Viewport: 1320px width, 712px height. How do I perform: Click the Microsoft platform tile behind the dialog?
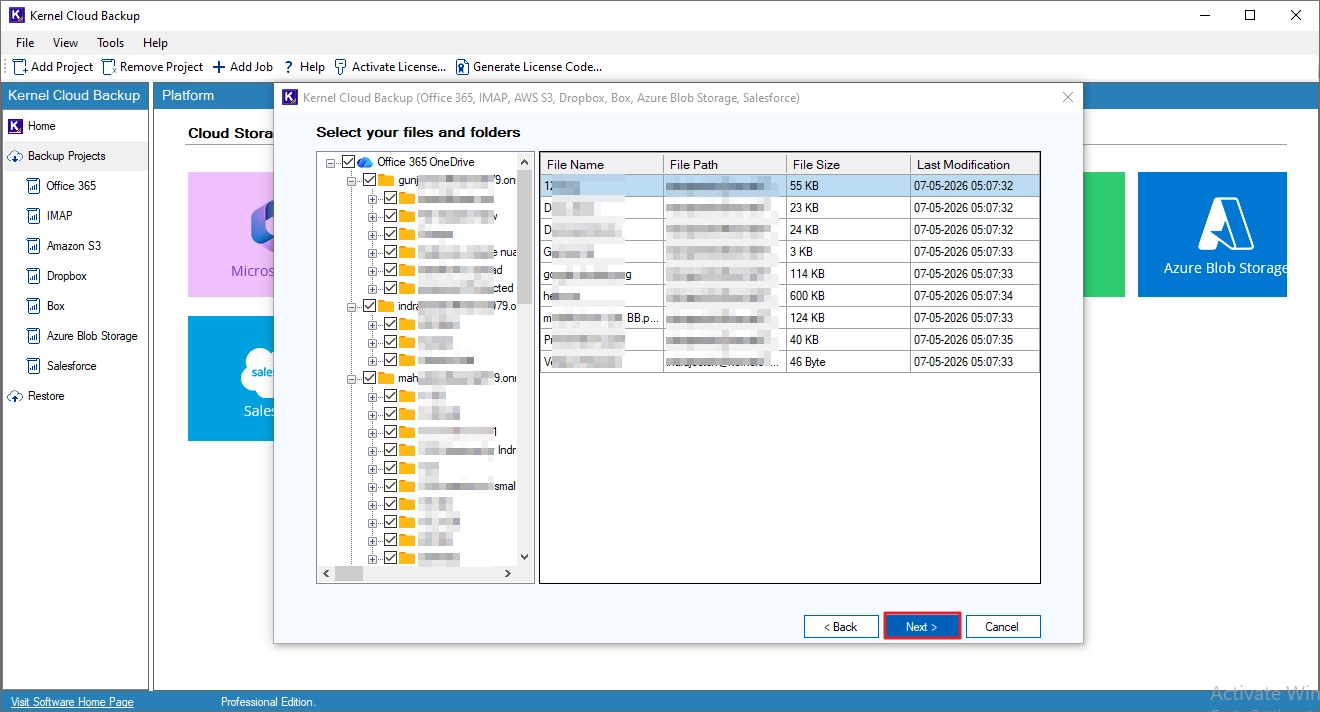231,234
